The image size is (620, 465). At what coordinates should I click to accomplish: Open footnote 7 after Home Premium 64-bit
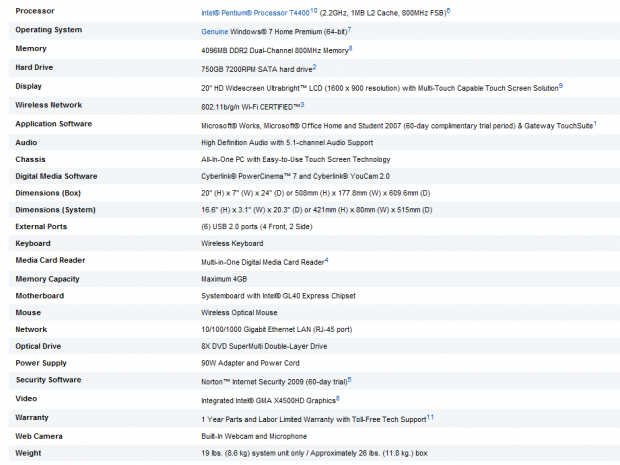point(349,30)
